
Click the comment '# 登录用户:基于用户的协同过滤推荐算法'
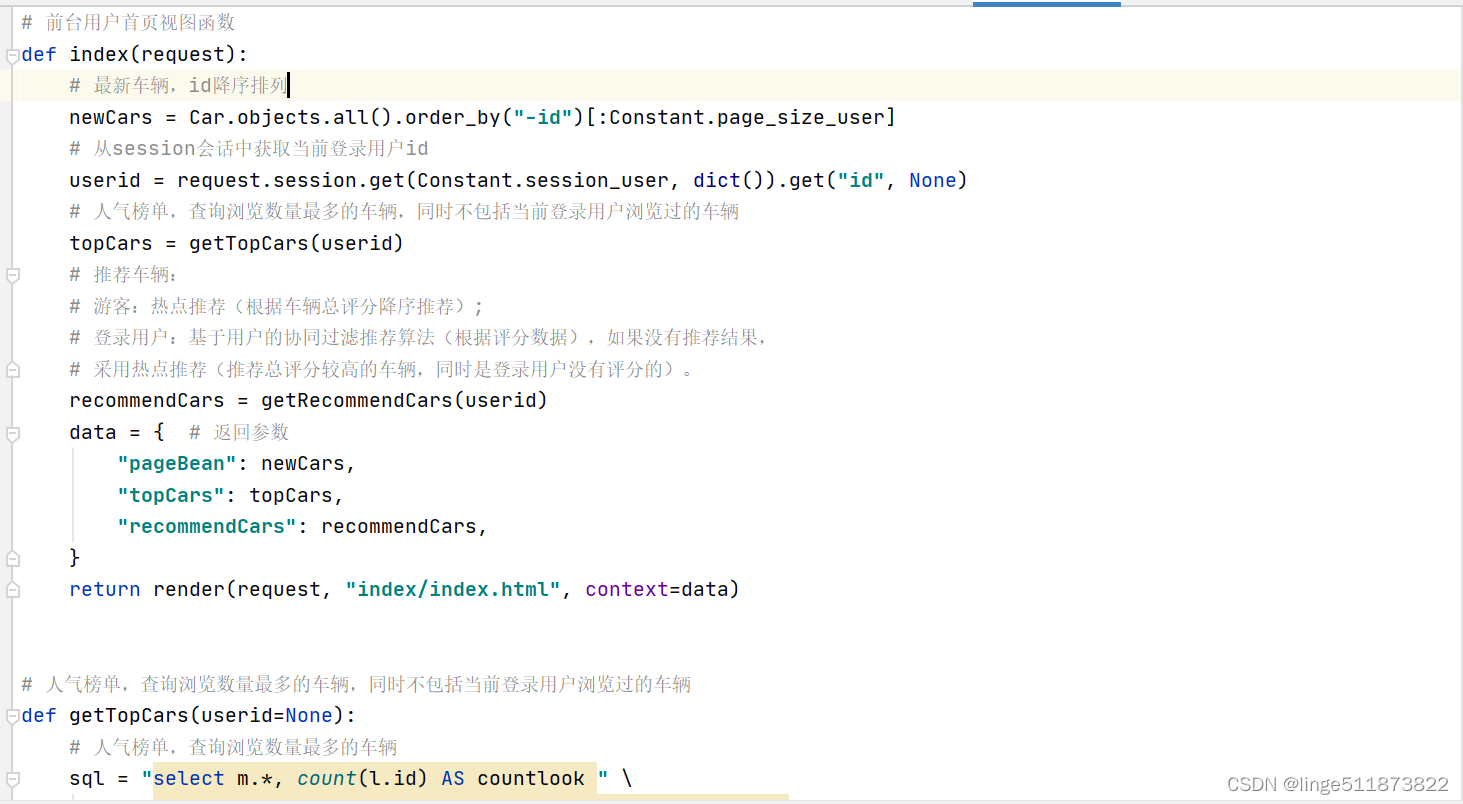pos(418,337)
